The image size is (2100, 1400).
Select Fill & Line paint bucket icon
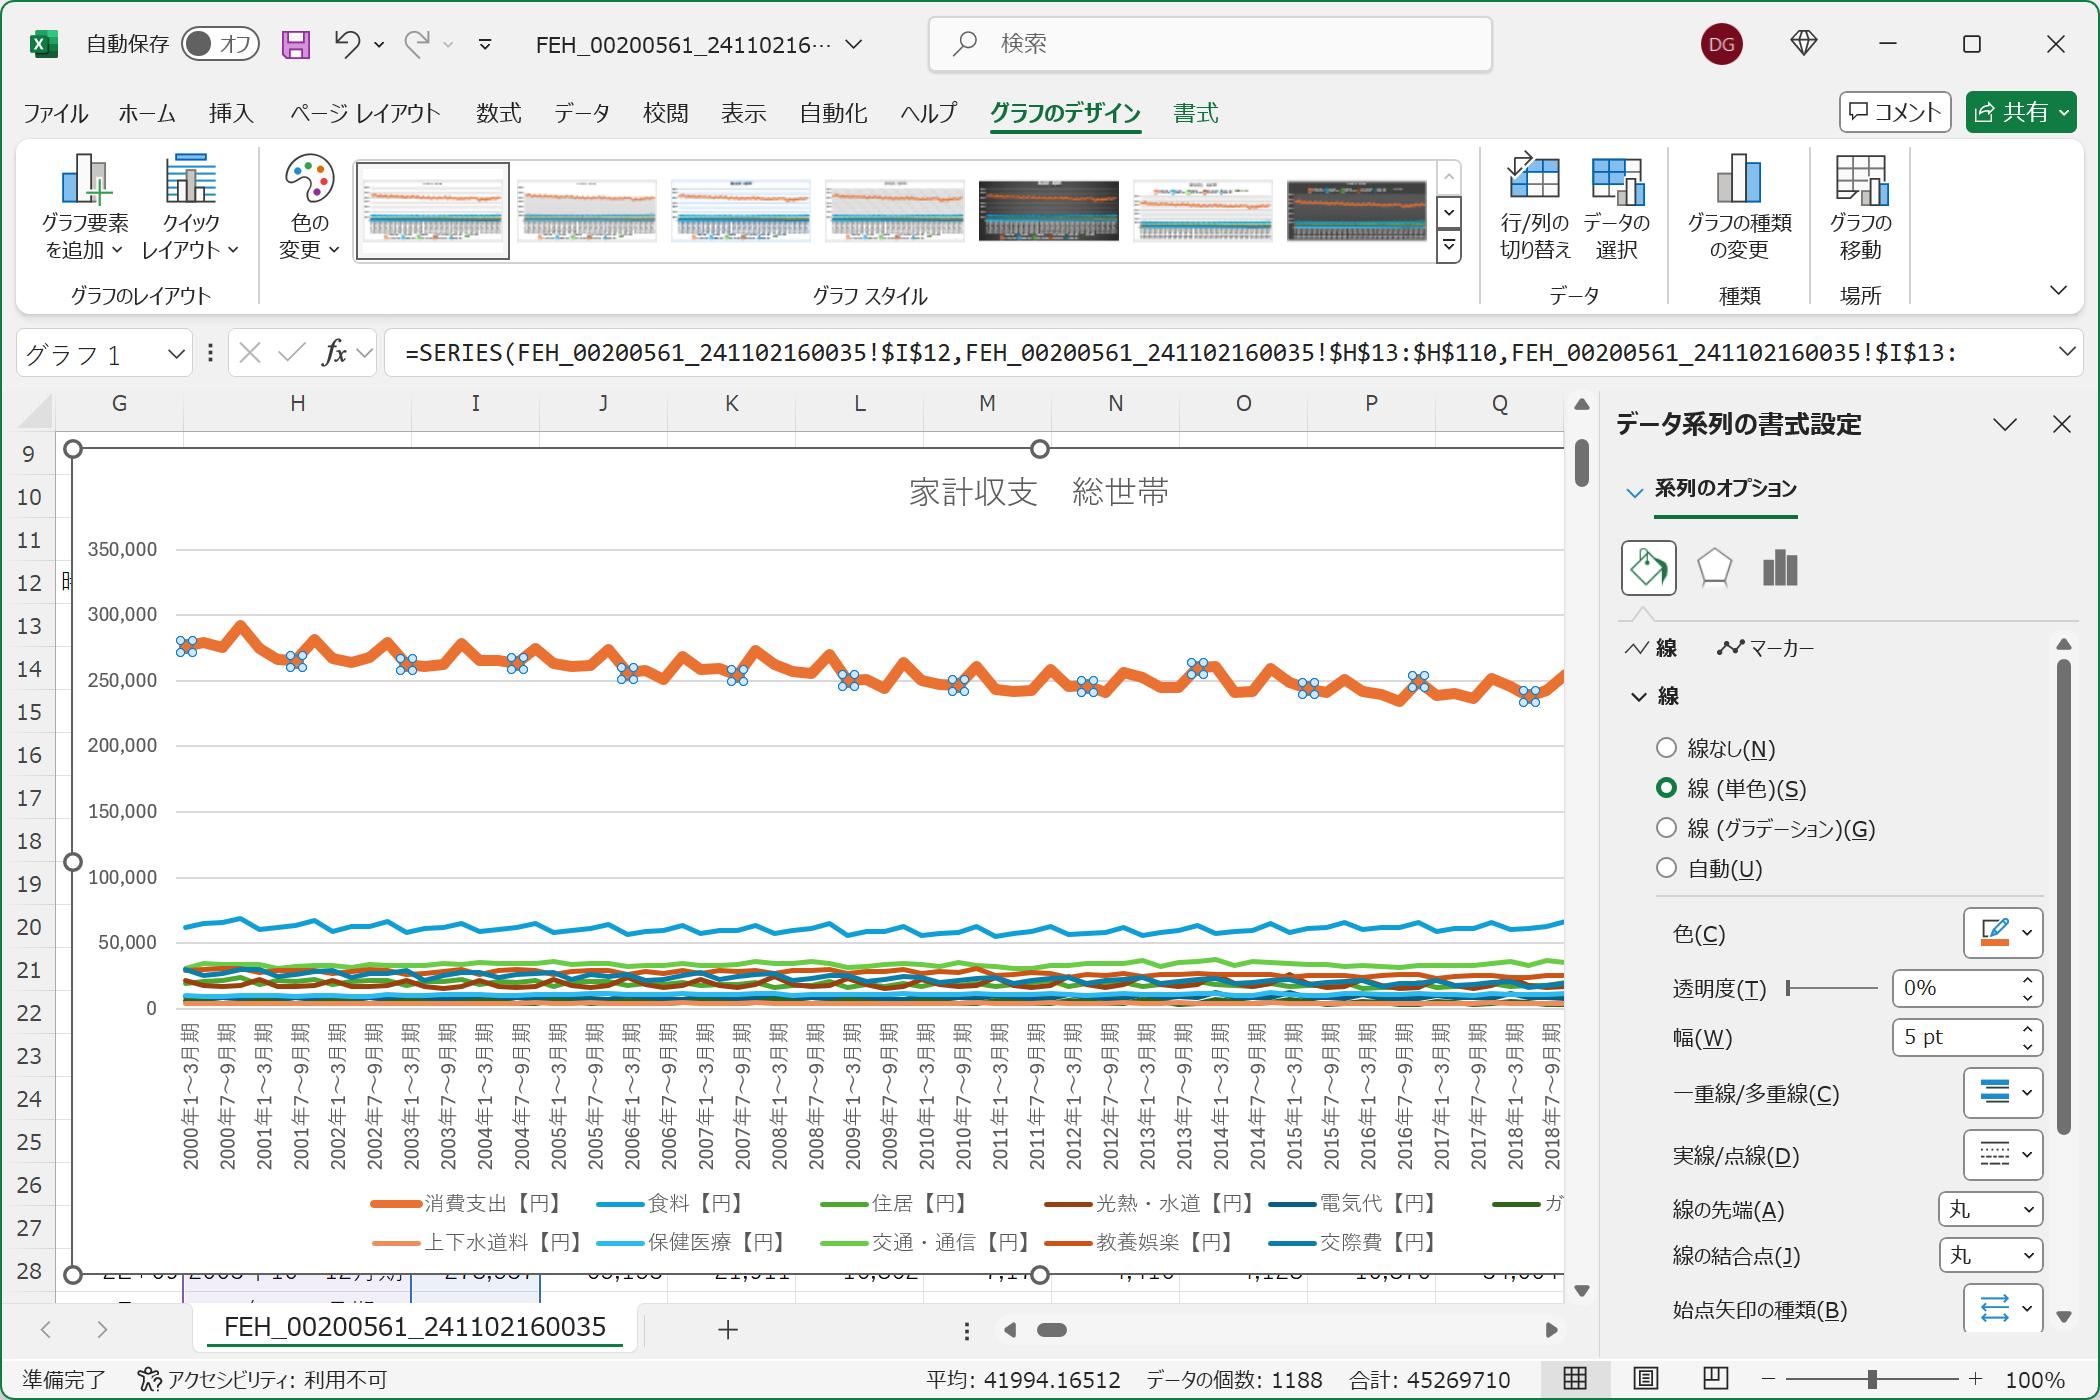pyautogui.click(x=1648, y=568)
